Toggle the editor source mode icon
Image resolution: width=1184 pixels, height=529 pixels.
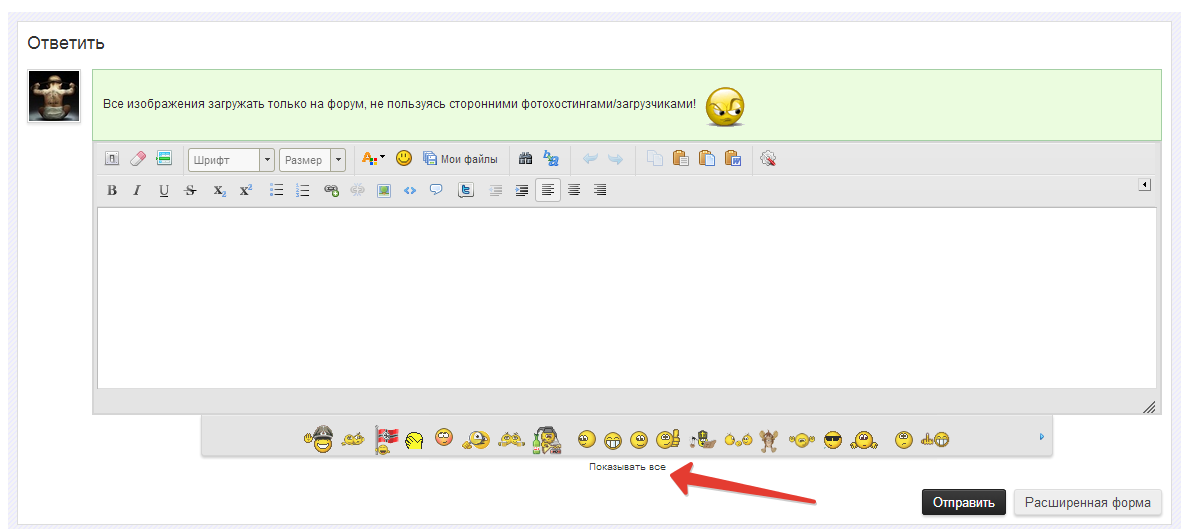pyautogui.click(x=111, y=158)
